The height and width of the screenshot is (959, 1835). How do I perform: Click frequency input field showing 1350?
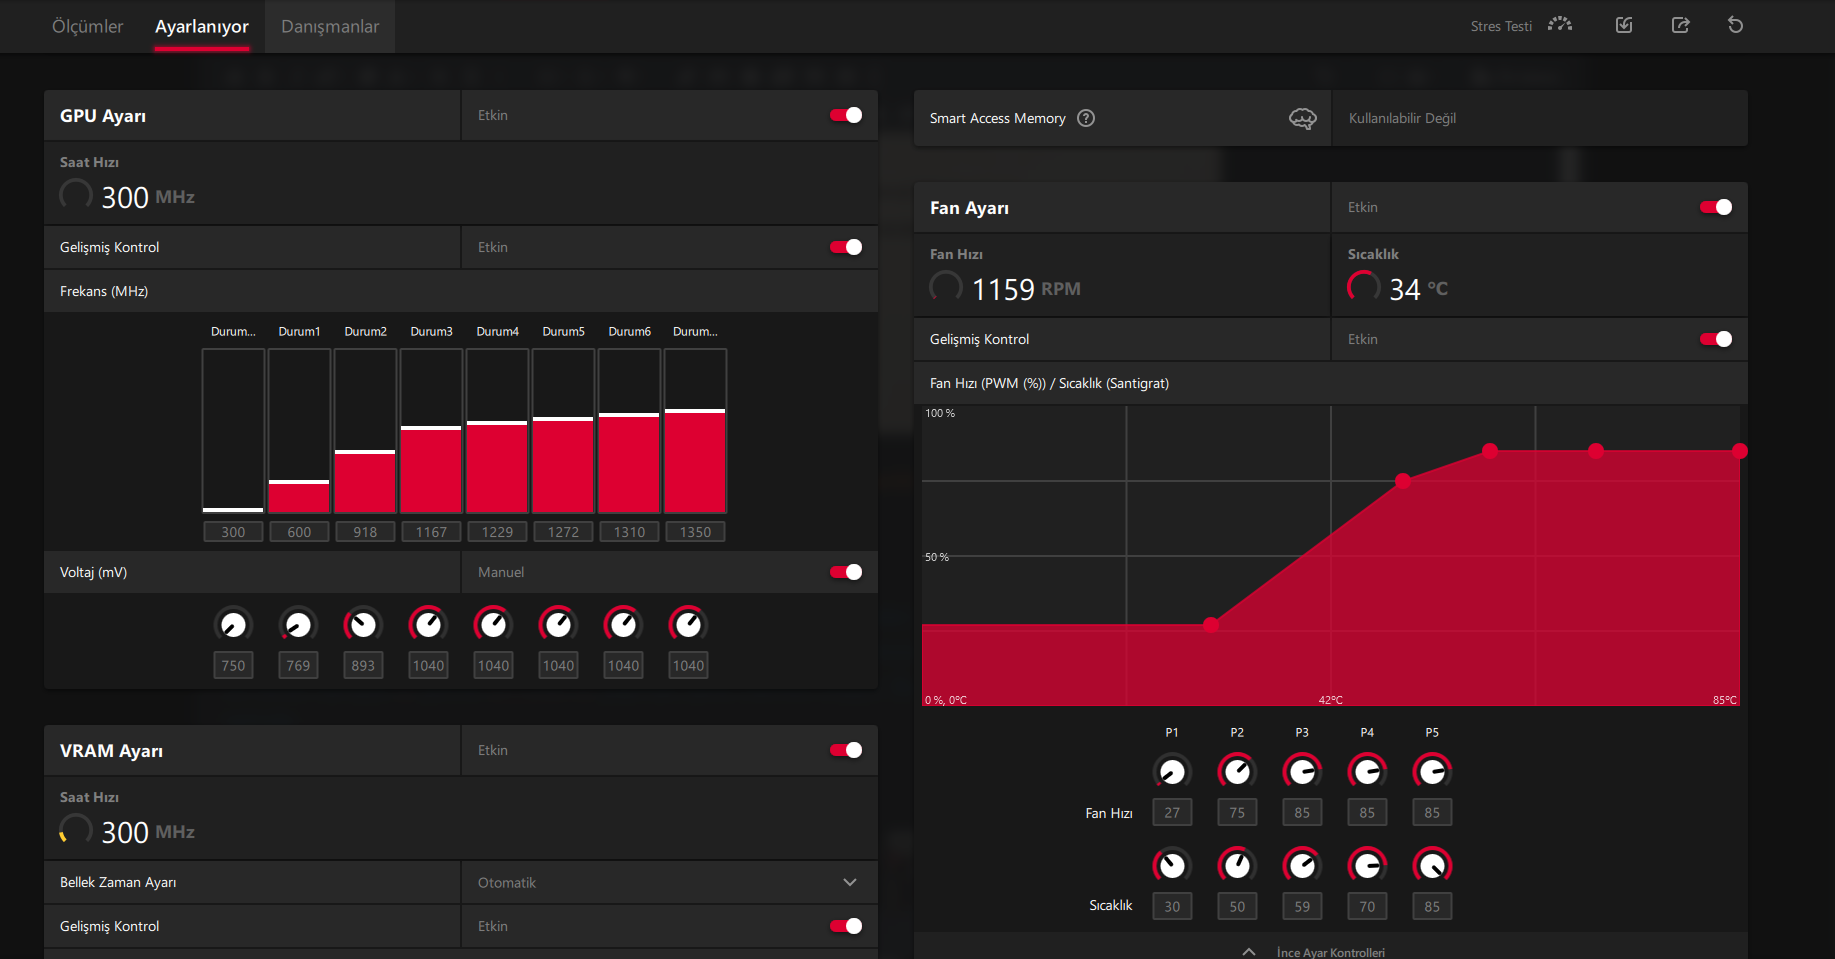[x=695, y=532]
